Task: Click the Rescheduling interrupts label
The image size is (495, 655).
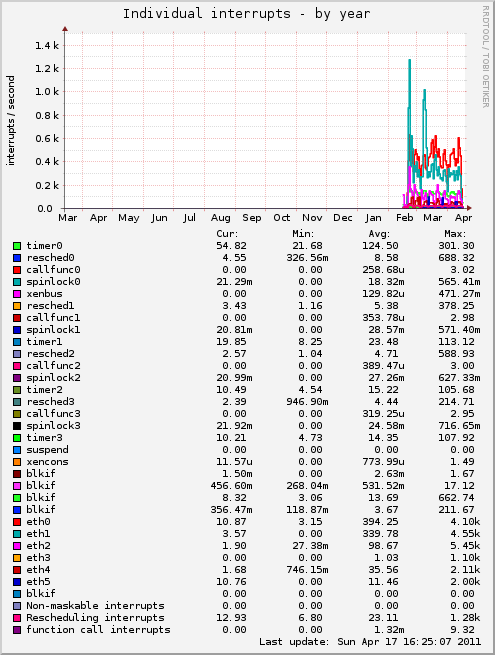Action: [x=96, y=618]
